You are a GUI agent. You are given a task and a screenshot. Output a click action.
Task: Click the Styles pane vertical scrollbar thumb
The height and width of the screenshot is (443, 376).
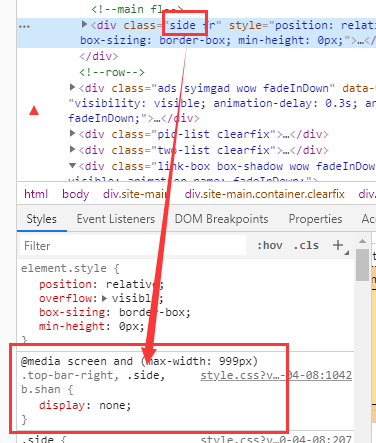pos(362,265)
